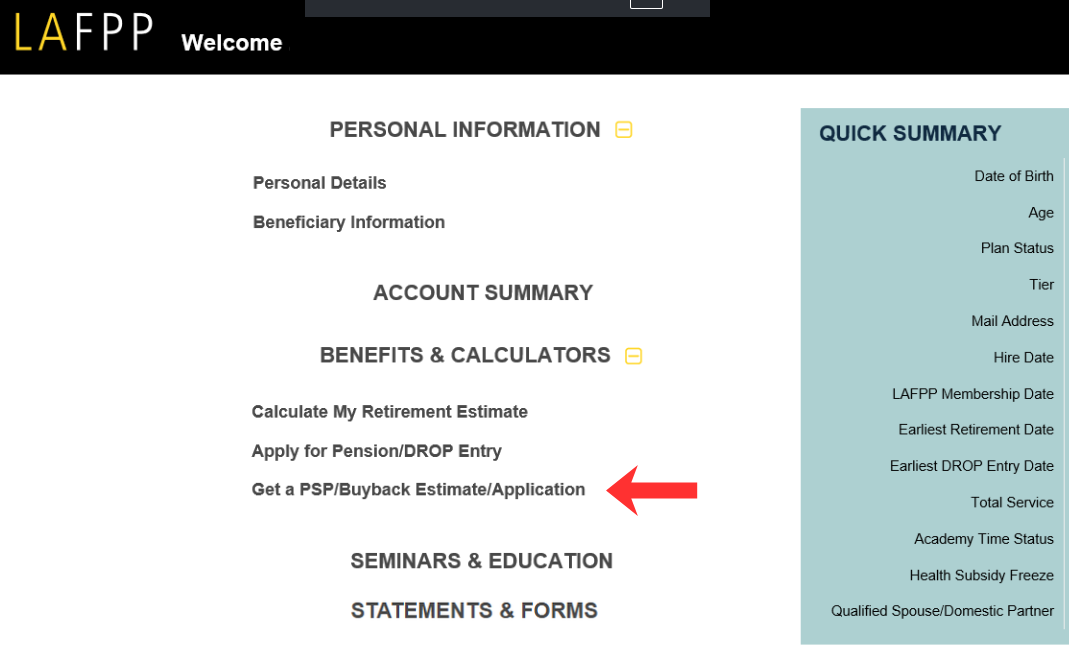Select the Earliest DROP Entry Date row
Viewport: 1069px width, 648px height.
(971, 466)
